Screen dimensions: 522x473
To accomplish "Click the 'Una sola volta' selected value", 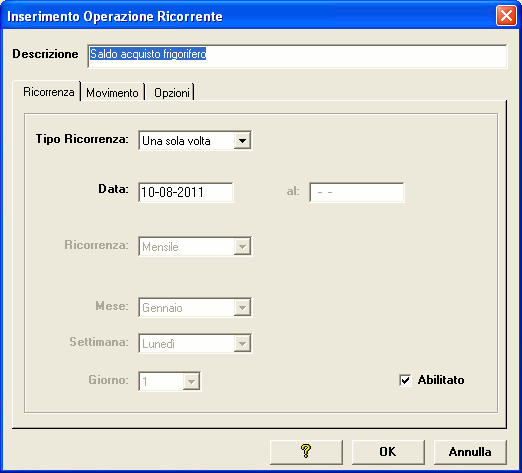I will tap(176, 141).
